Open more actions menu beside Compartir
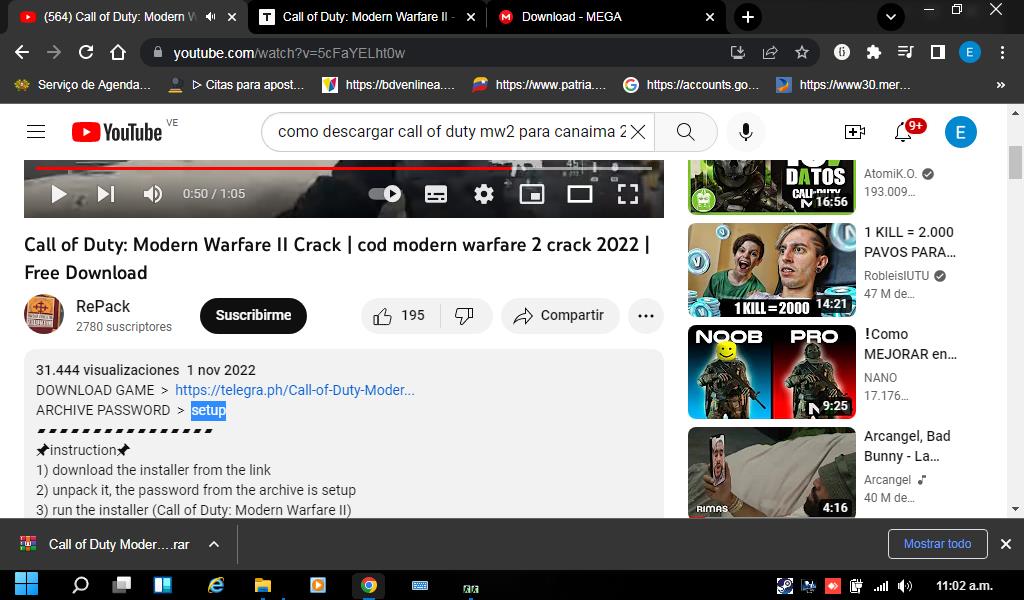Screen dimensions: 1024x600 [x=645, y=316]
